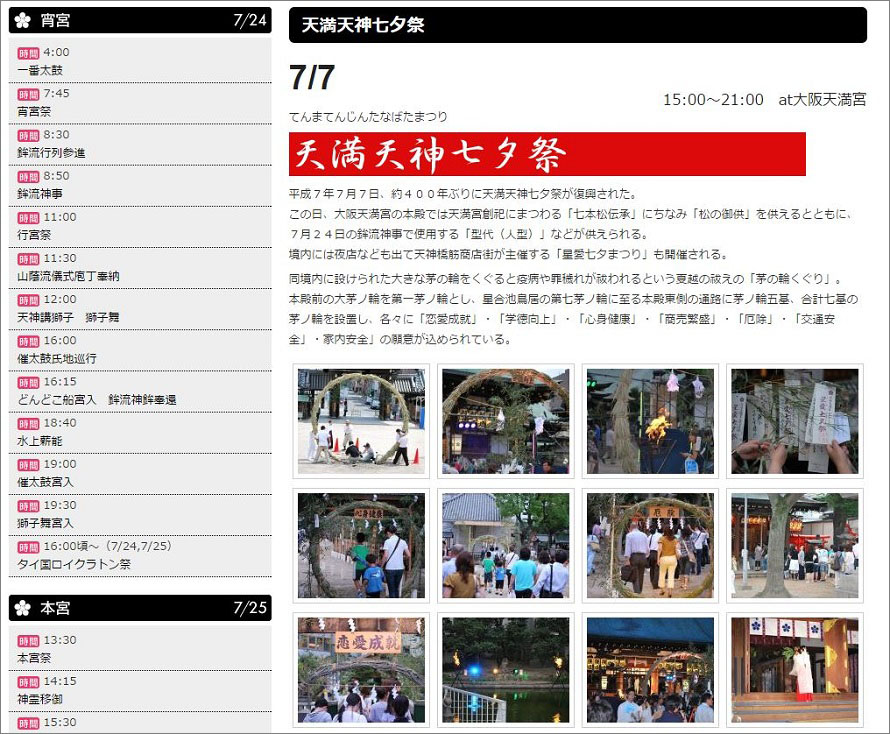890x734 pixels.
Task: View photo of paper wish strips on bamboo
Action: click(795, 421)
